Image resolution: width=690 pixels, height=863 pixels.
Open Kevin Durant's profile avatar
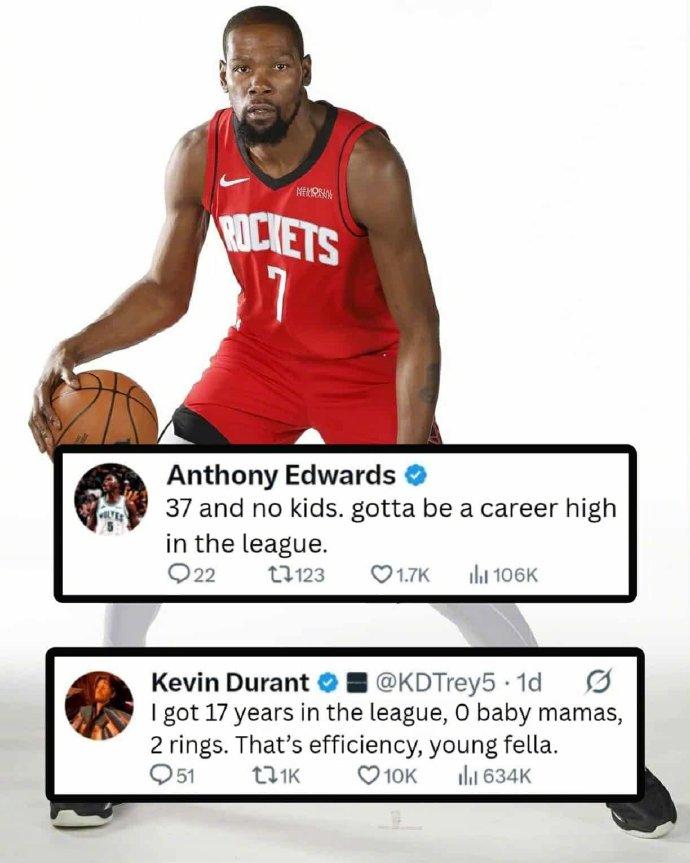(x=99, y=704)
